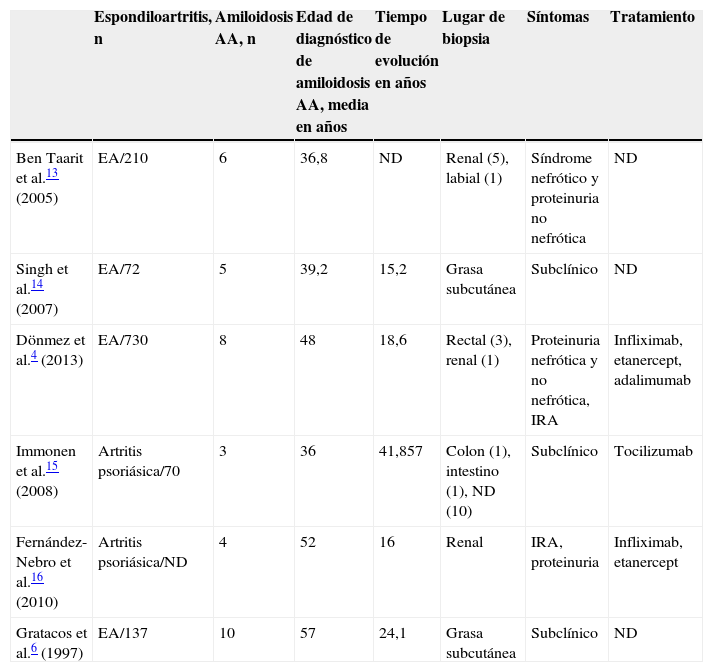
Task: Select the EA/210 cell
Action: [120, 159]
